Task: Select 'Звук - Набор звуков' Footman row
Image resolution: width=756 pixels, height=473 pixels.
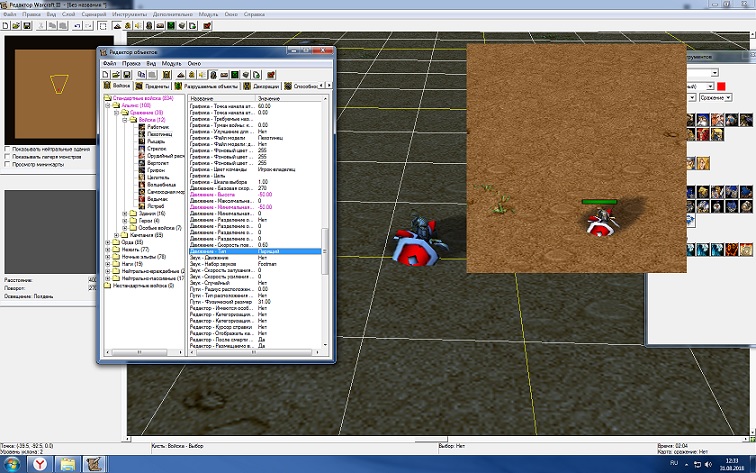Action: click(x=255, y=264)
